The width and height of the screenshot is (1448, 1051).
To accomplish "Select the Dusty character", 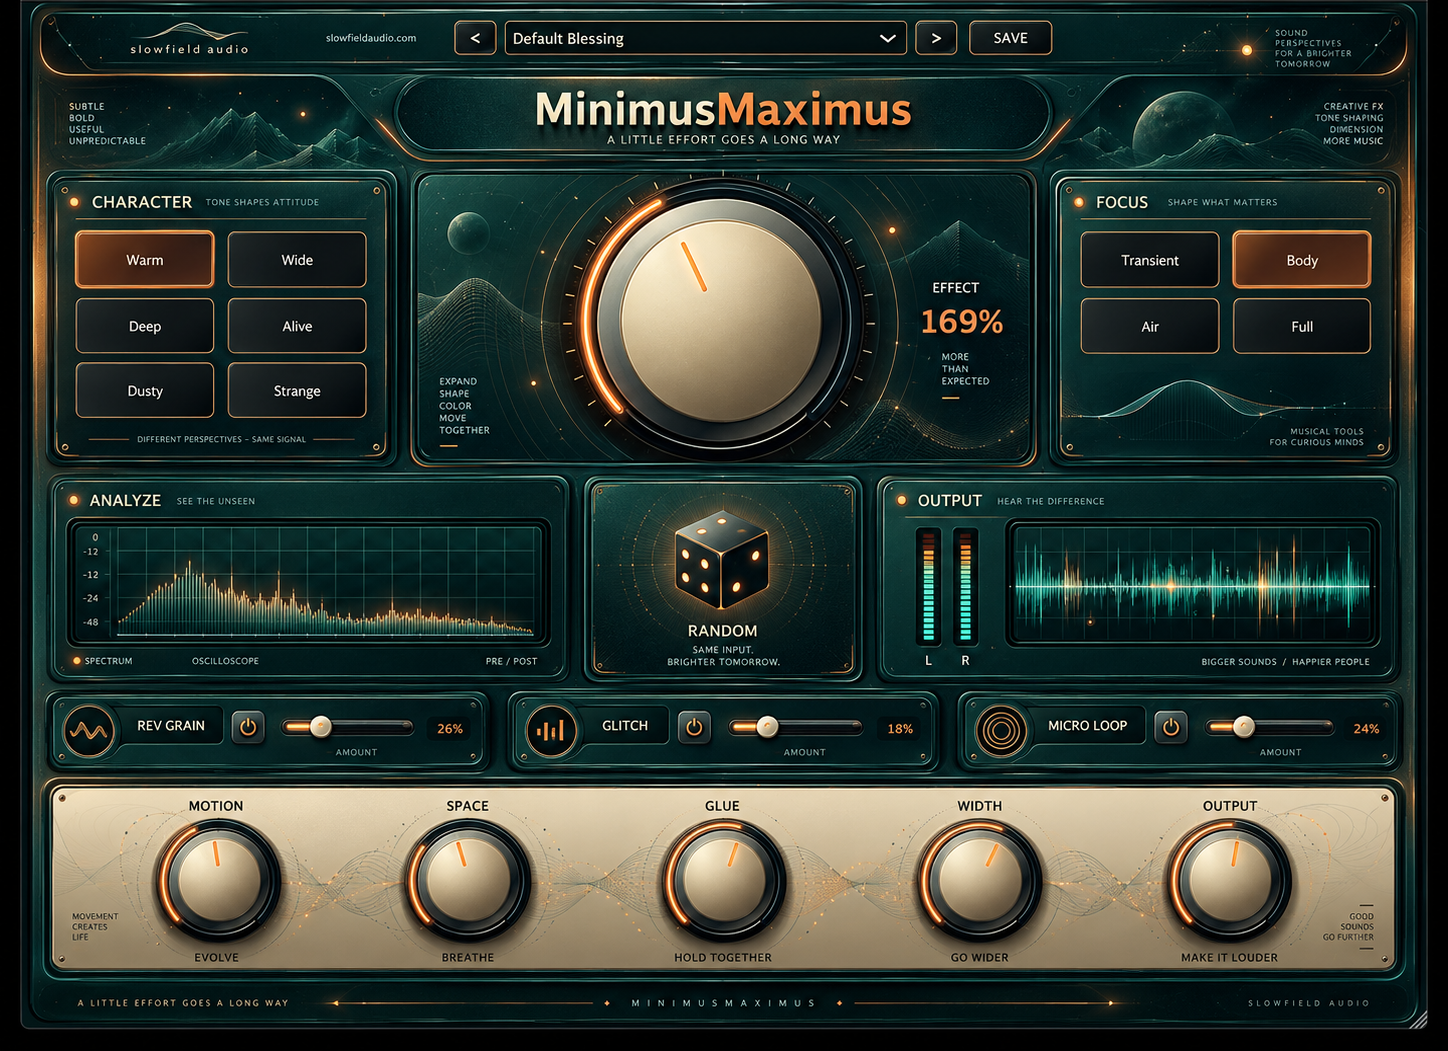I will [x=145, y=390].
